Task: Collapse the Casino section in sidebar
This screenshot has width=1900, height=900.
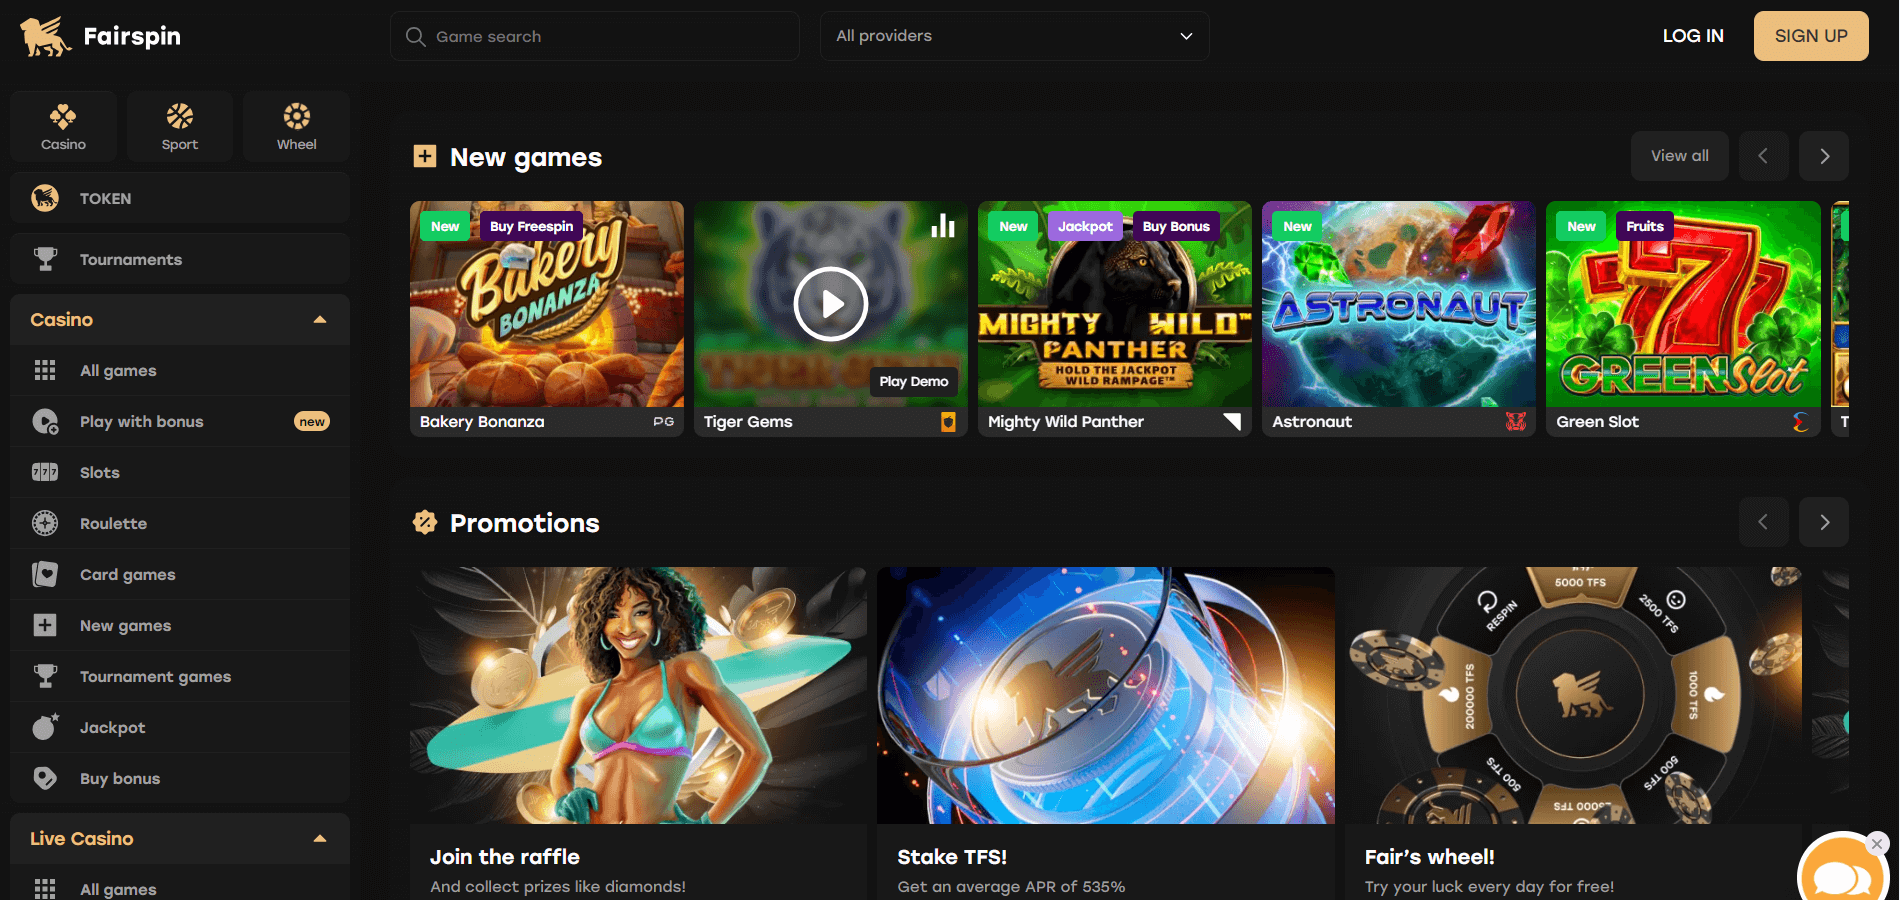Action: click(x=320, y=319)
